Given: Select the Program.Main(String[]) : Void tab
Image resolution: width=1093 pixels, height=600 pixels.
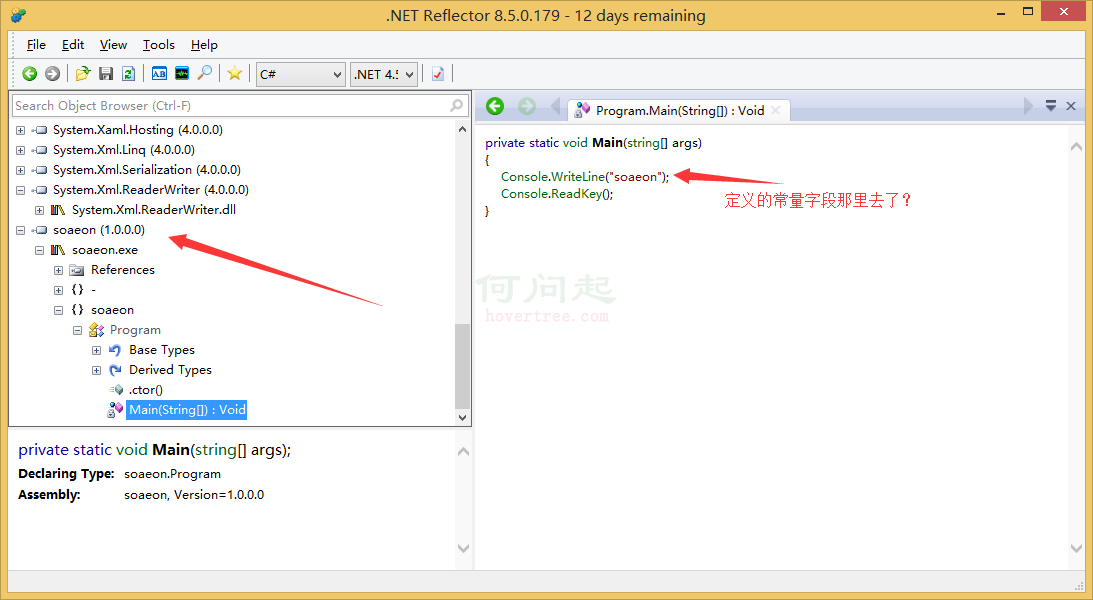Looking at the screenshot, I should [678, 110].
